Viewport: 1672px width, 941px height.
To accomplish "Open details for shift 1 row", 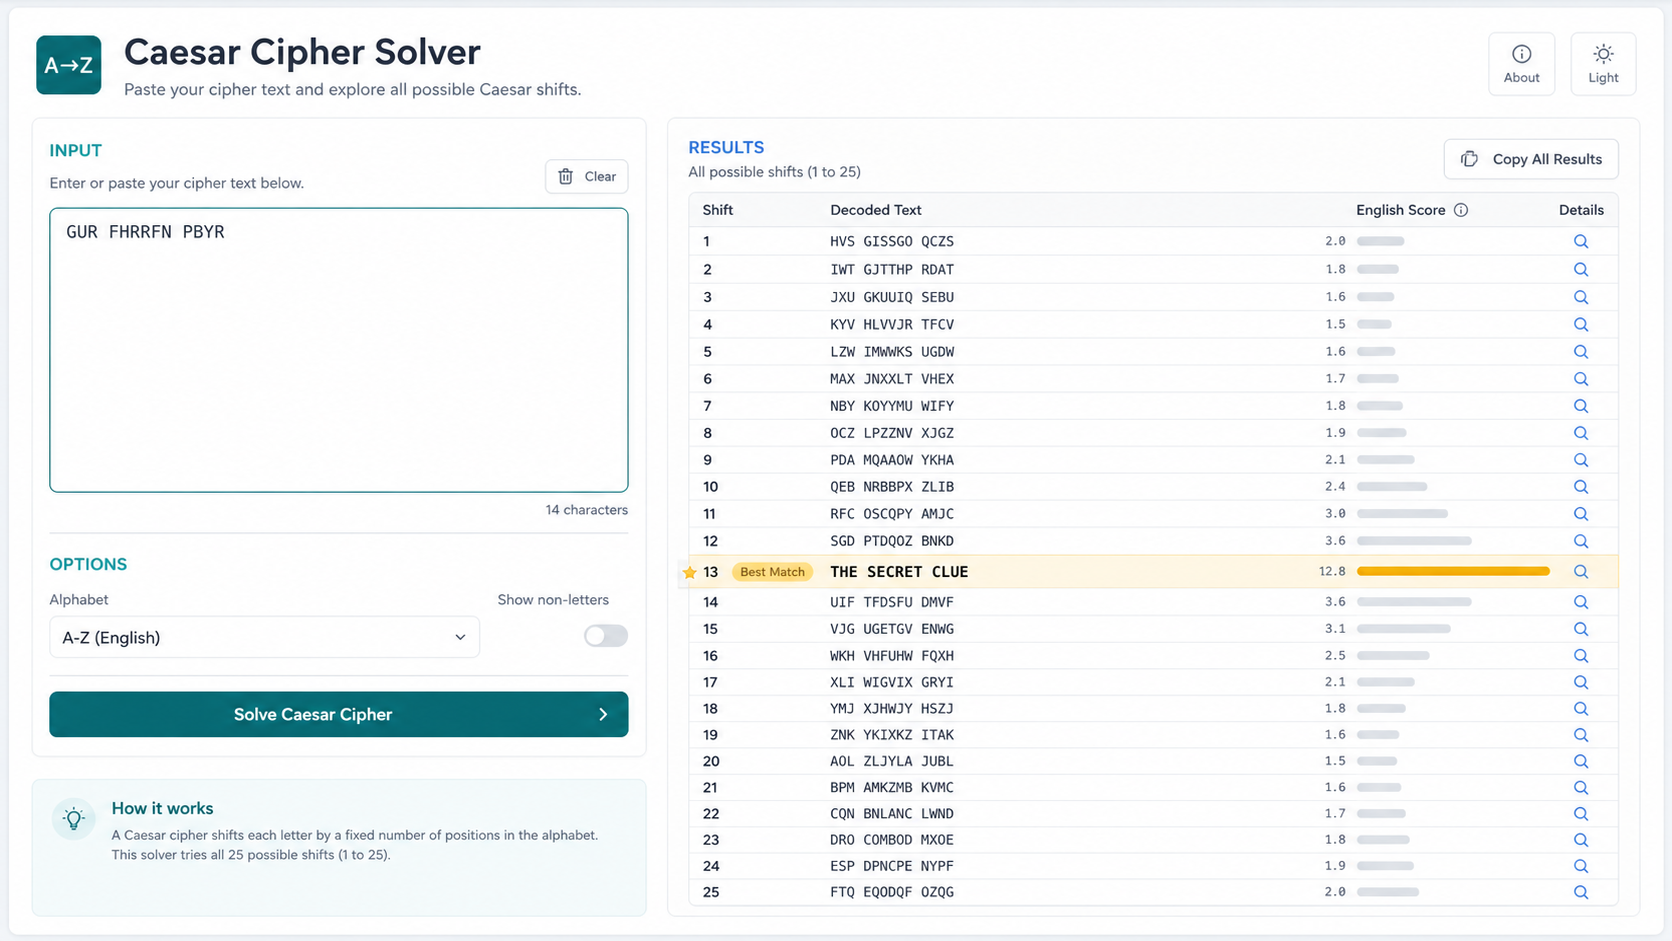I will click(1581, 241).
